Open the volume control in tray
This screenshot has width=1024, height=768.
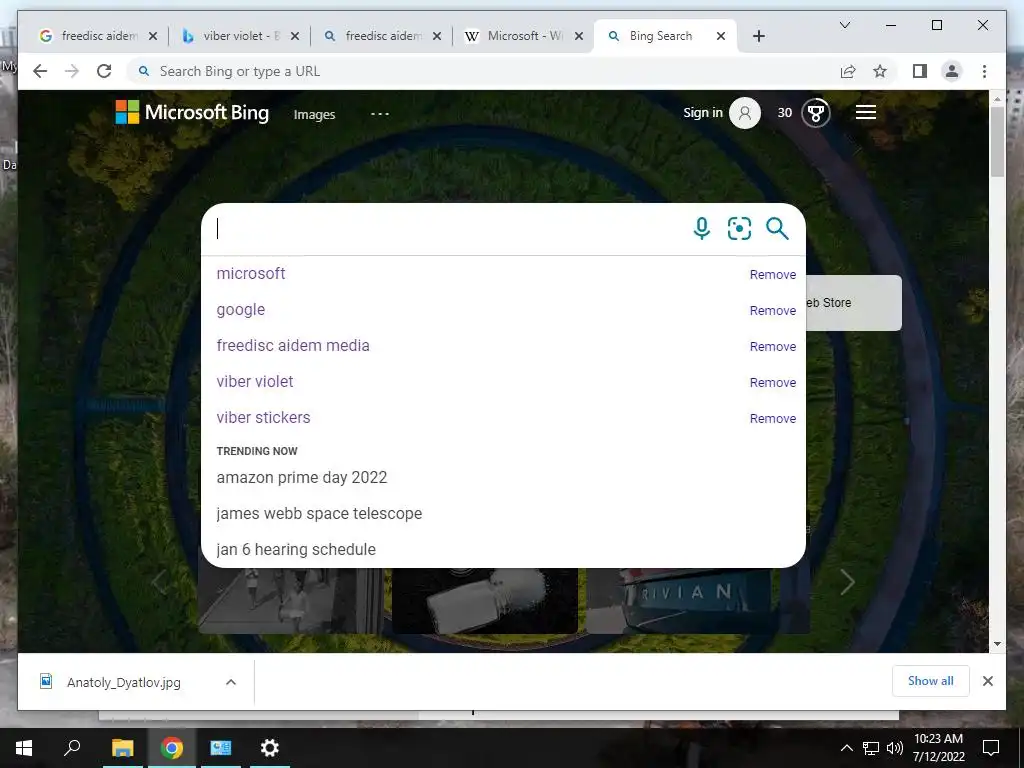895,748
